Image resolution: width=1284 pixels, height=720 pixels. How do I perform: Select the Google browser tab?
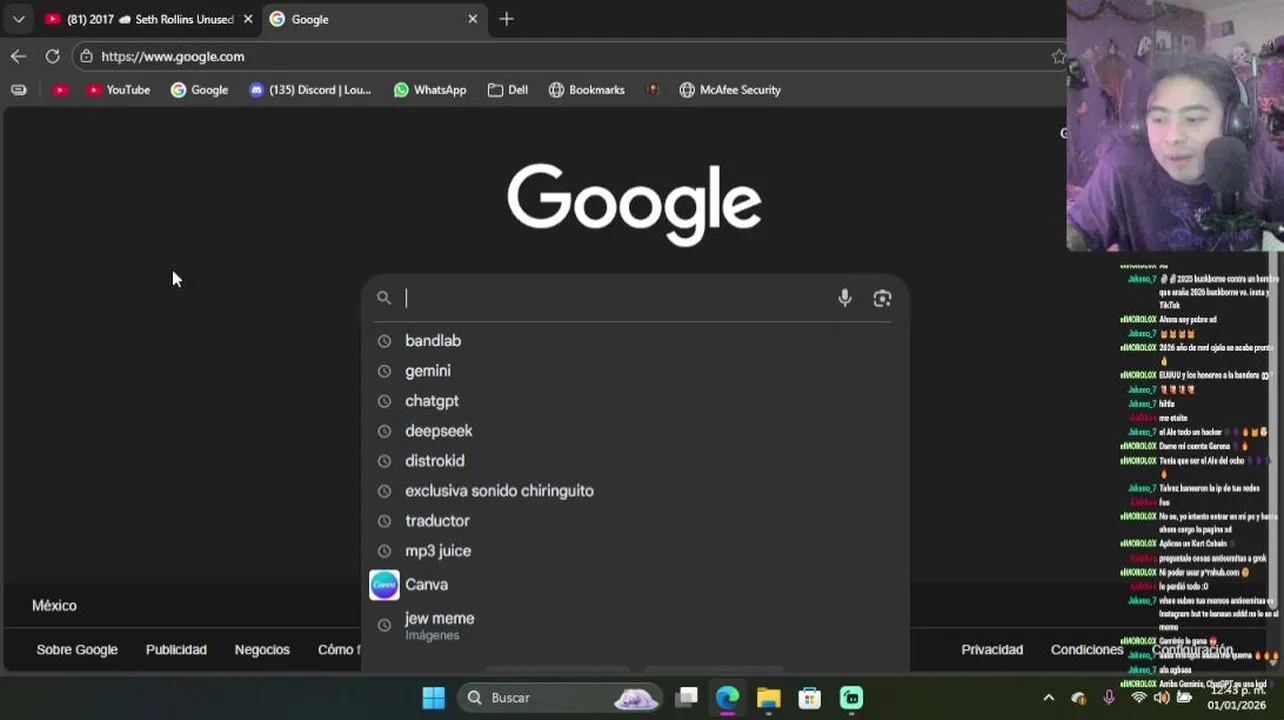click(x=374, y=19)
